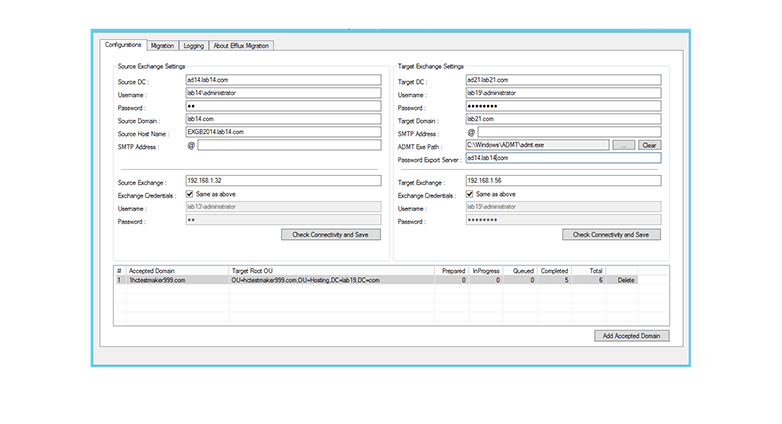Viewport: 782px width, 424px height.
Task: Browse for ADMT exe with ... button
Action: pyautogui.click(x=623, y=145)
